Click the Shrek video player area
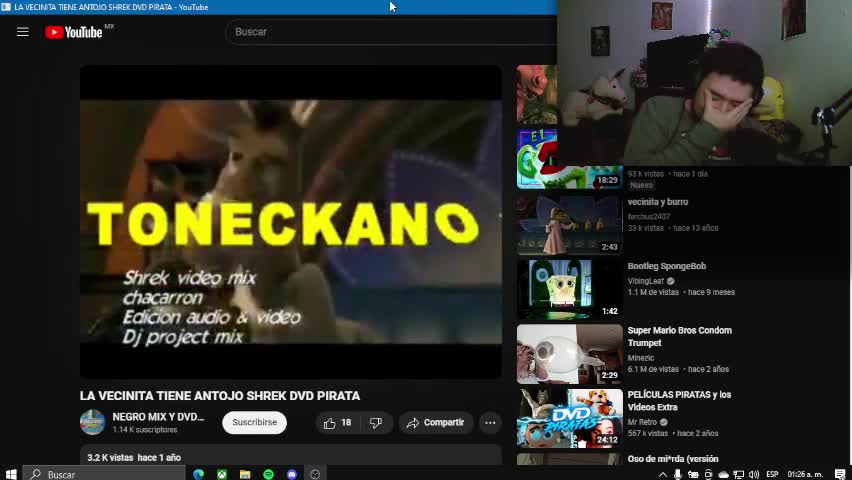 pos(291,222)
